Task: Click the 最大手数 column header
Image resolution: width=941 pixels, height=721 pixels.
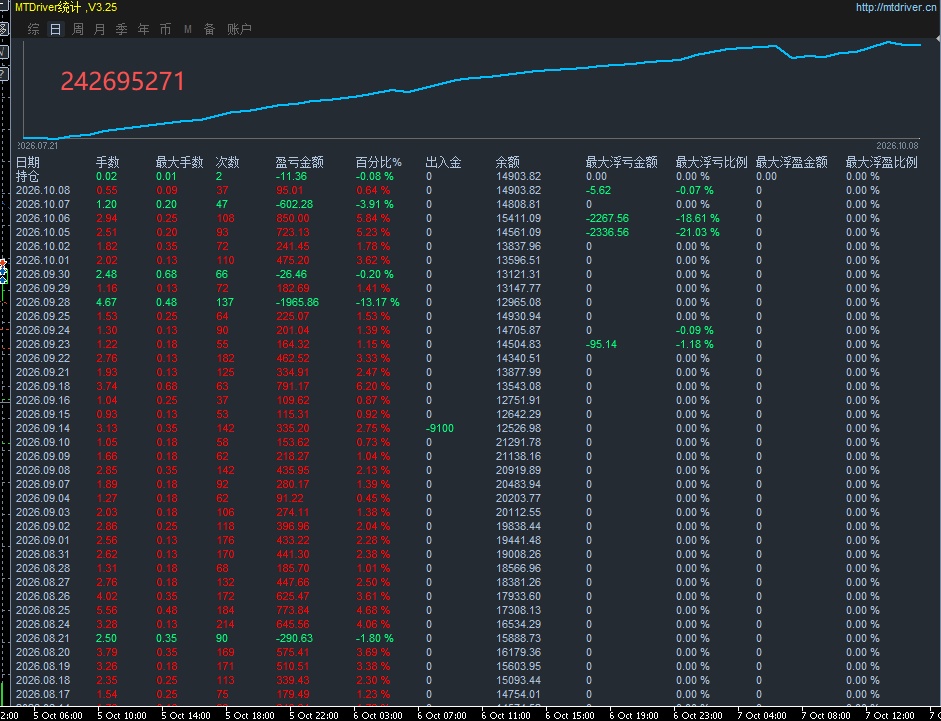Action: 179,162
